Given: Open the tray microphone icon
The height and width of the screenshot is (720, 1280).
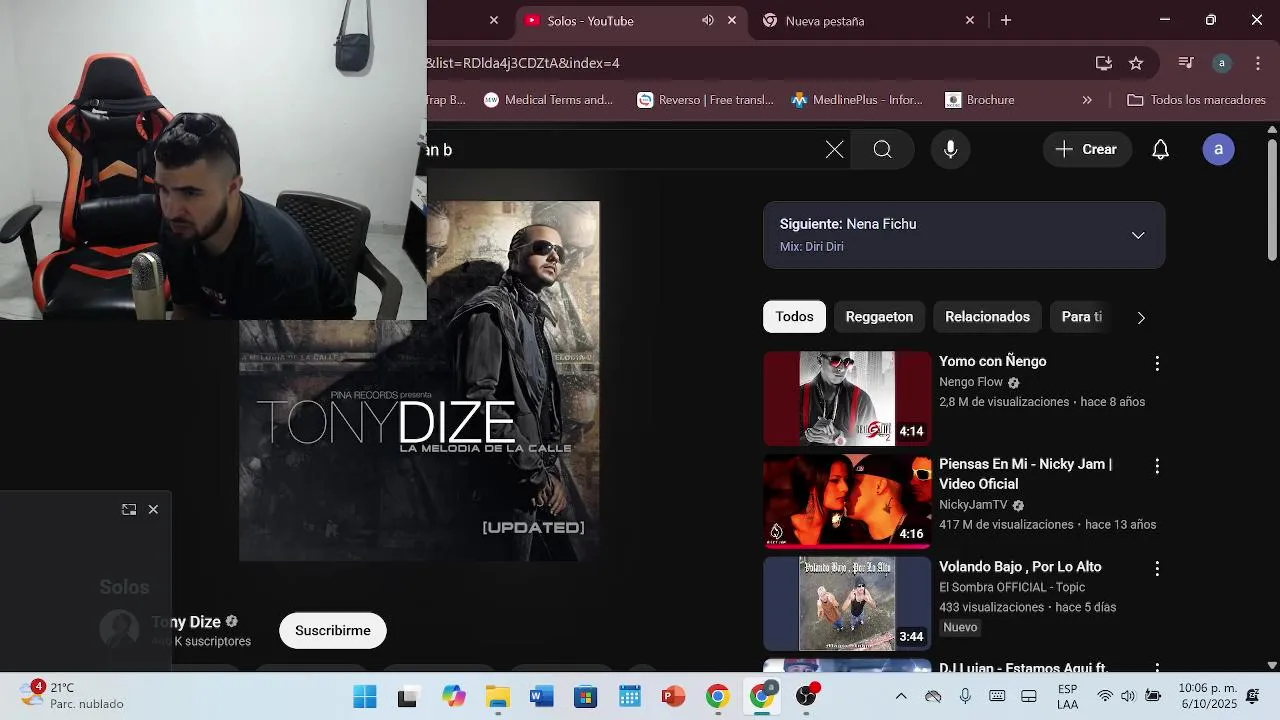Looking at the screenshot, I should [965, 697].
